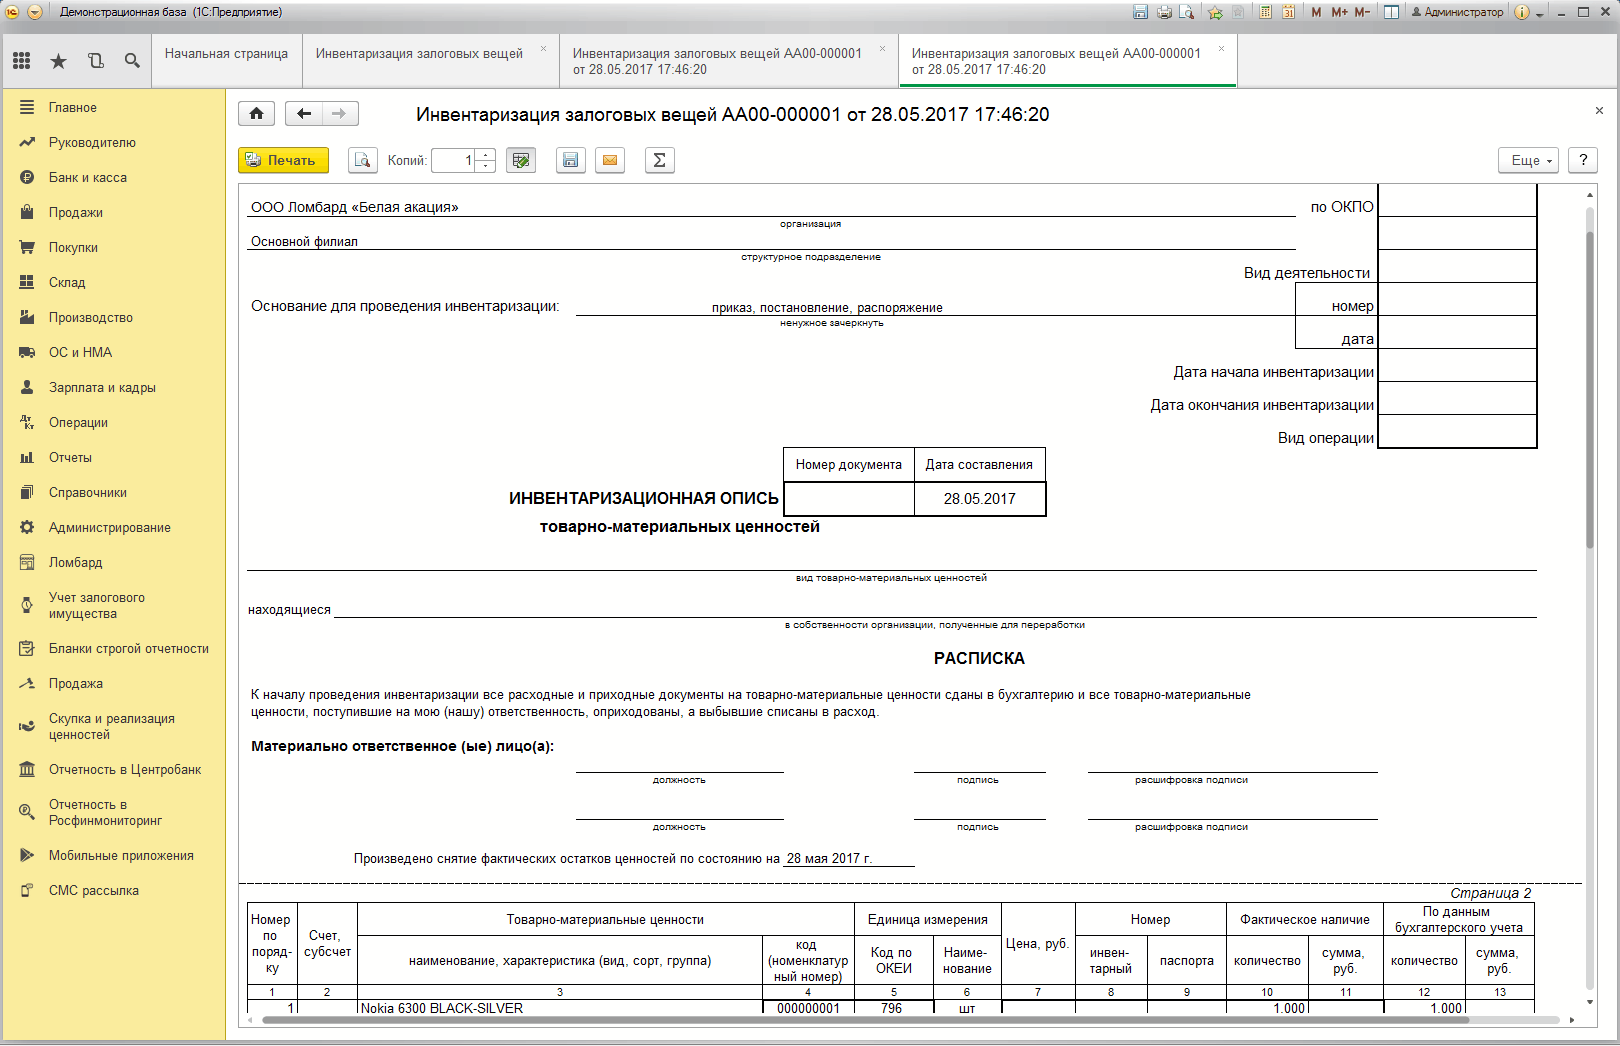Open Мобильные приложения section
Screen dimensions: 1620x1046
[113, 855]
